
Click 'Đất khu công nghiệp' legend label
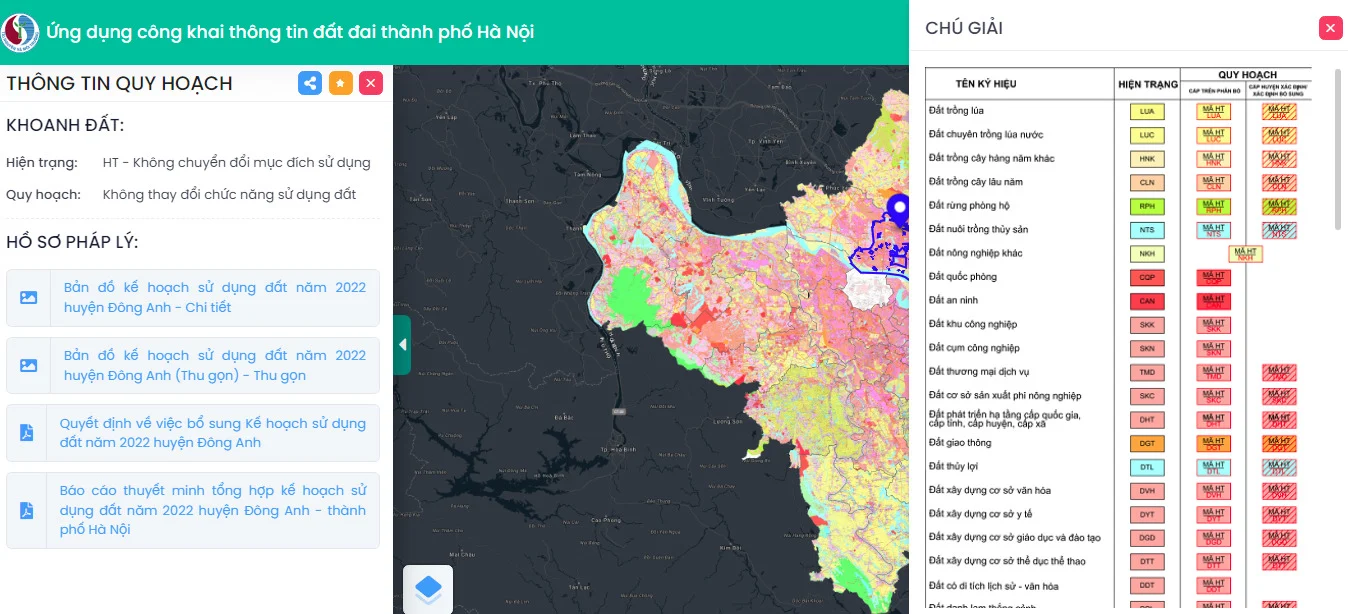973,324
